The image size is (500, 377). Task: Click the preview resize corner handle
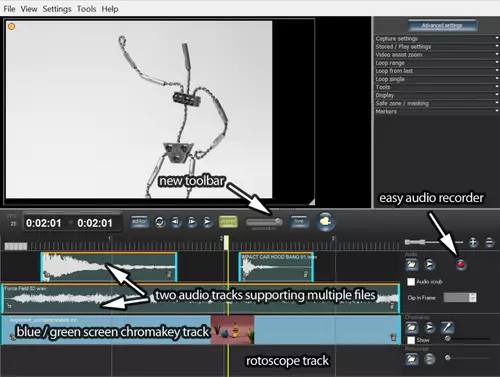click(x=312, y=202)
